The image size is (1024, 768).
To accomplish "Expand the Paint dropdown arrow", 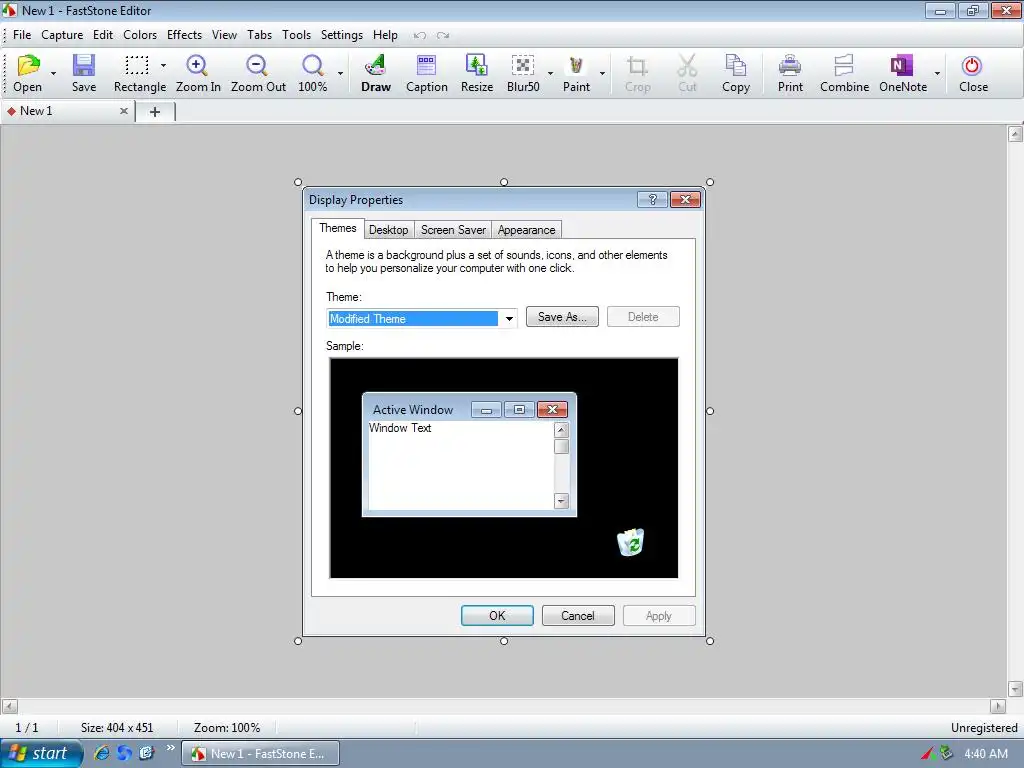I will 602,73.
